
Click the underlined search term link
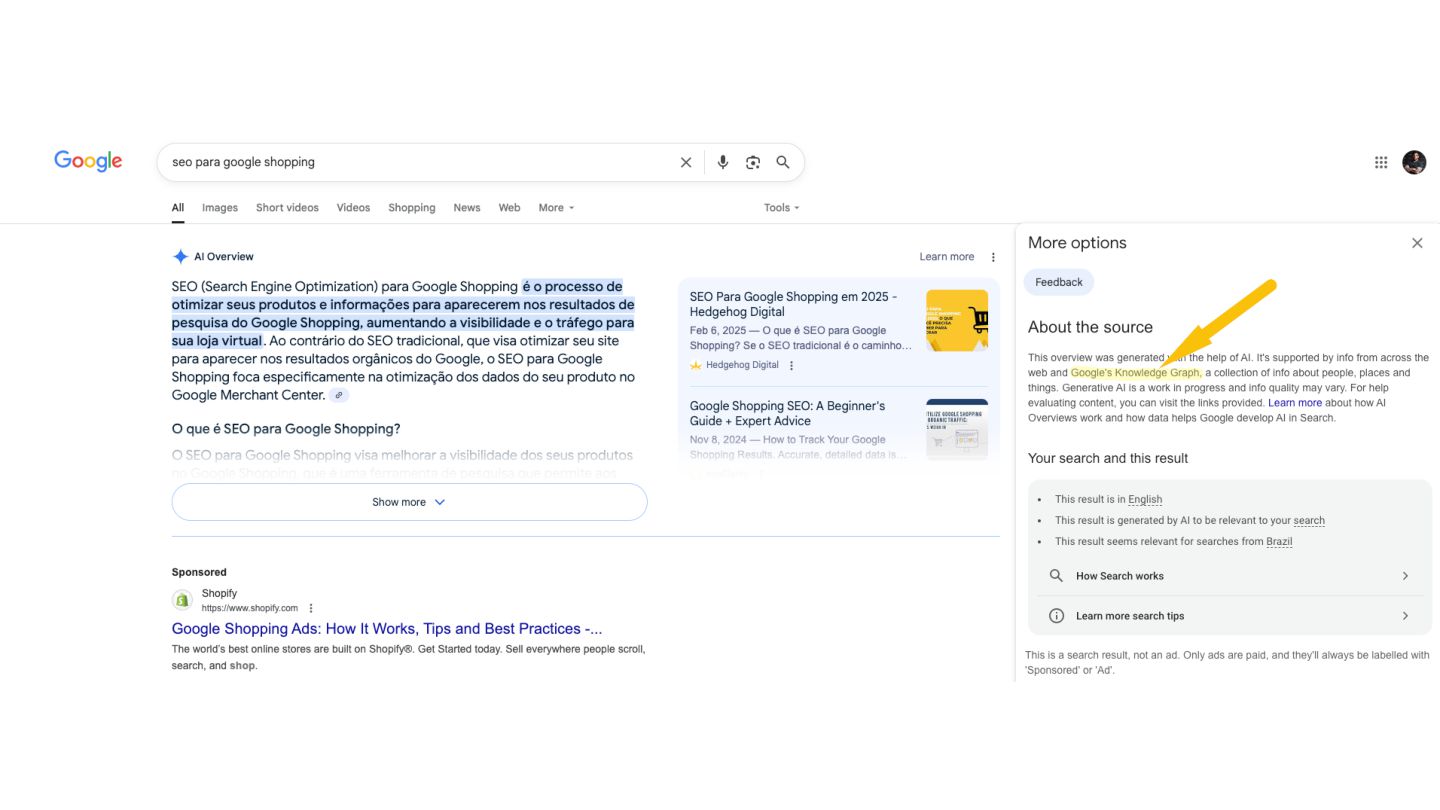coord(1309,520)
